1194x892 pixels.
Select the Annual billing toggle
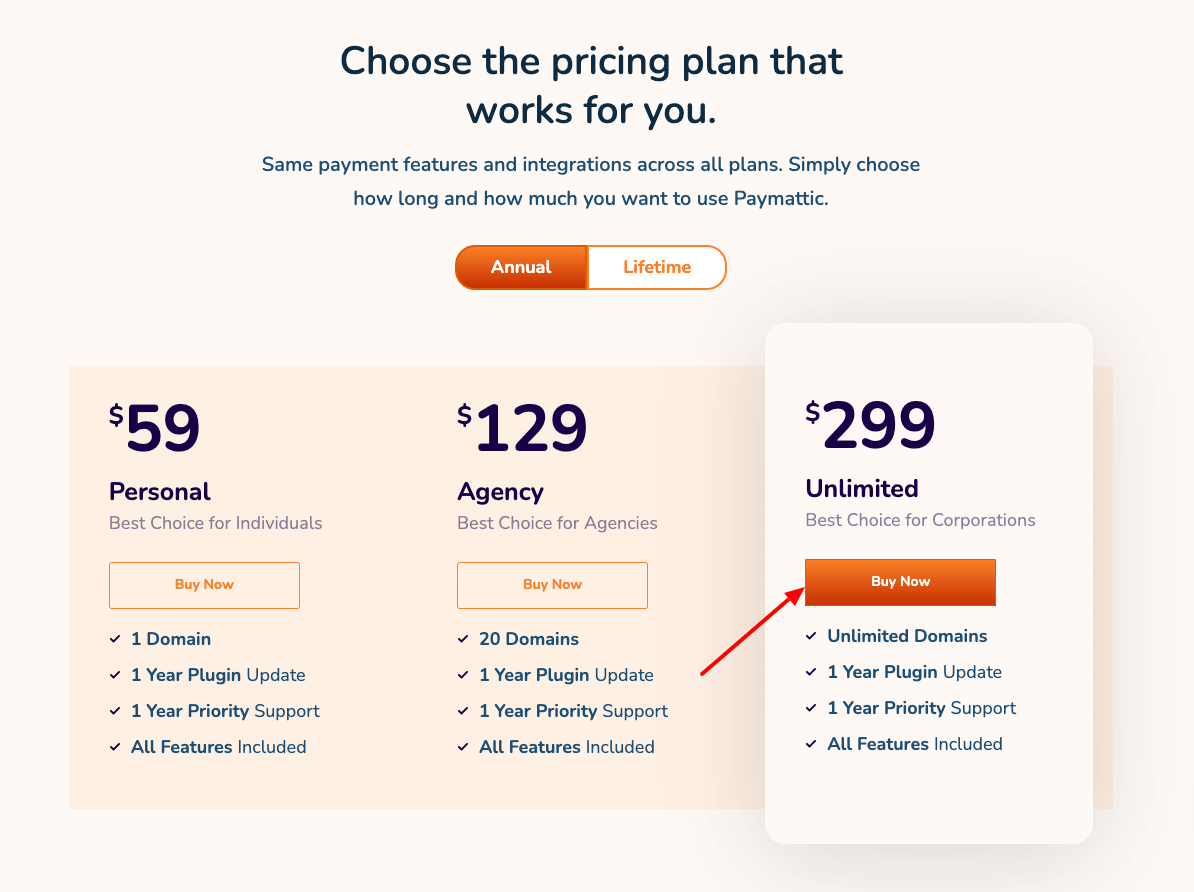[522, 267]
